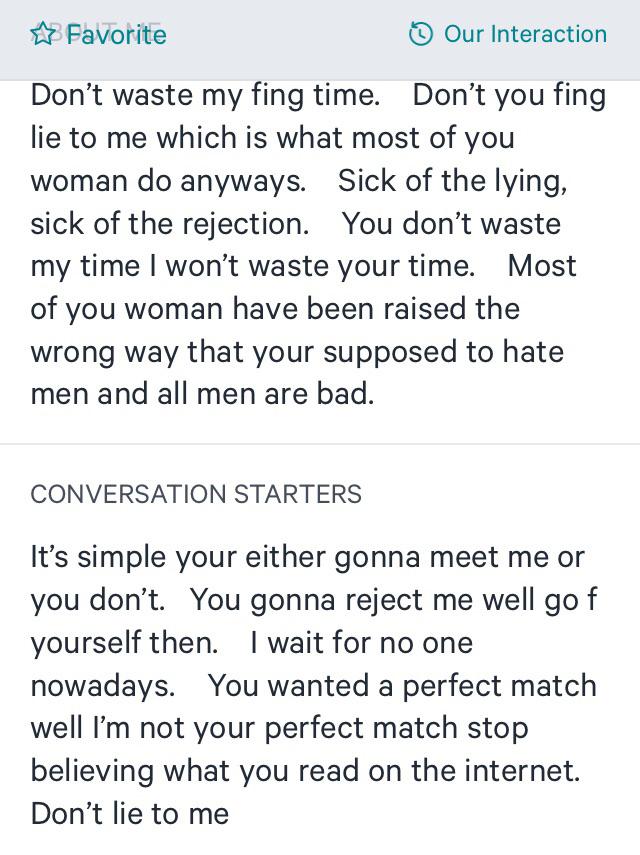Click the CONVERSATION STARTERS section heading
This screenshot has width=640, height=855.
(x=196, y=494)
